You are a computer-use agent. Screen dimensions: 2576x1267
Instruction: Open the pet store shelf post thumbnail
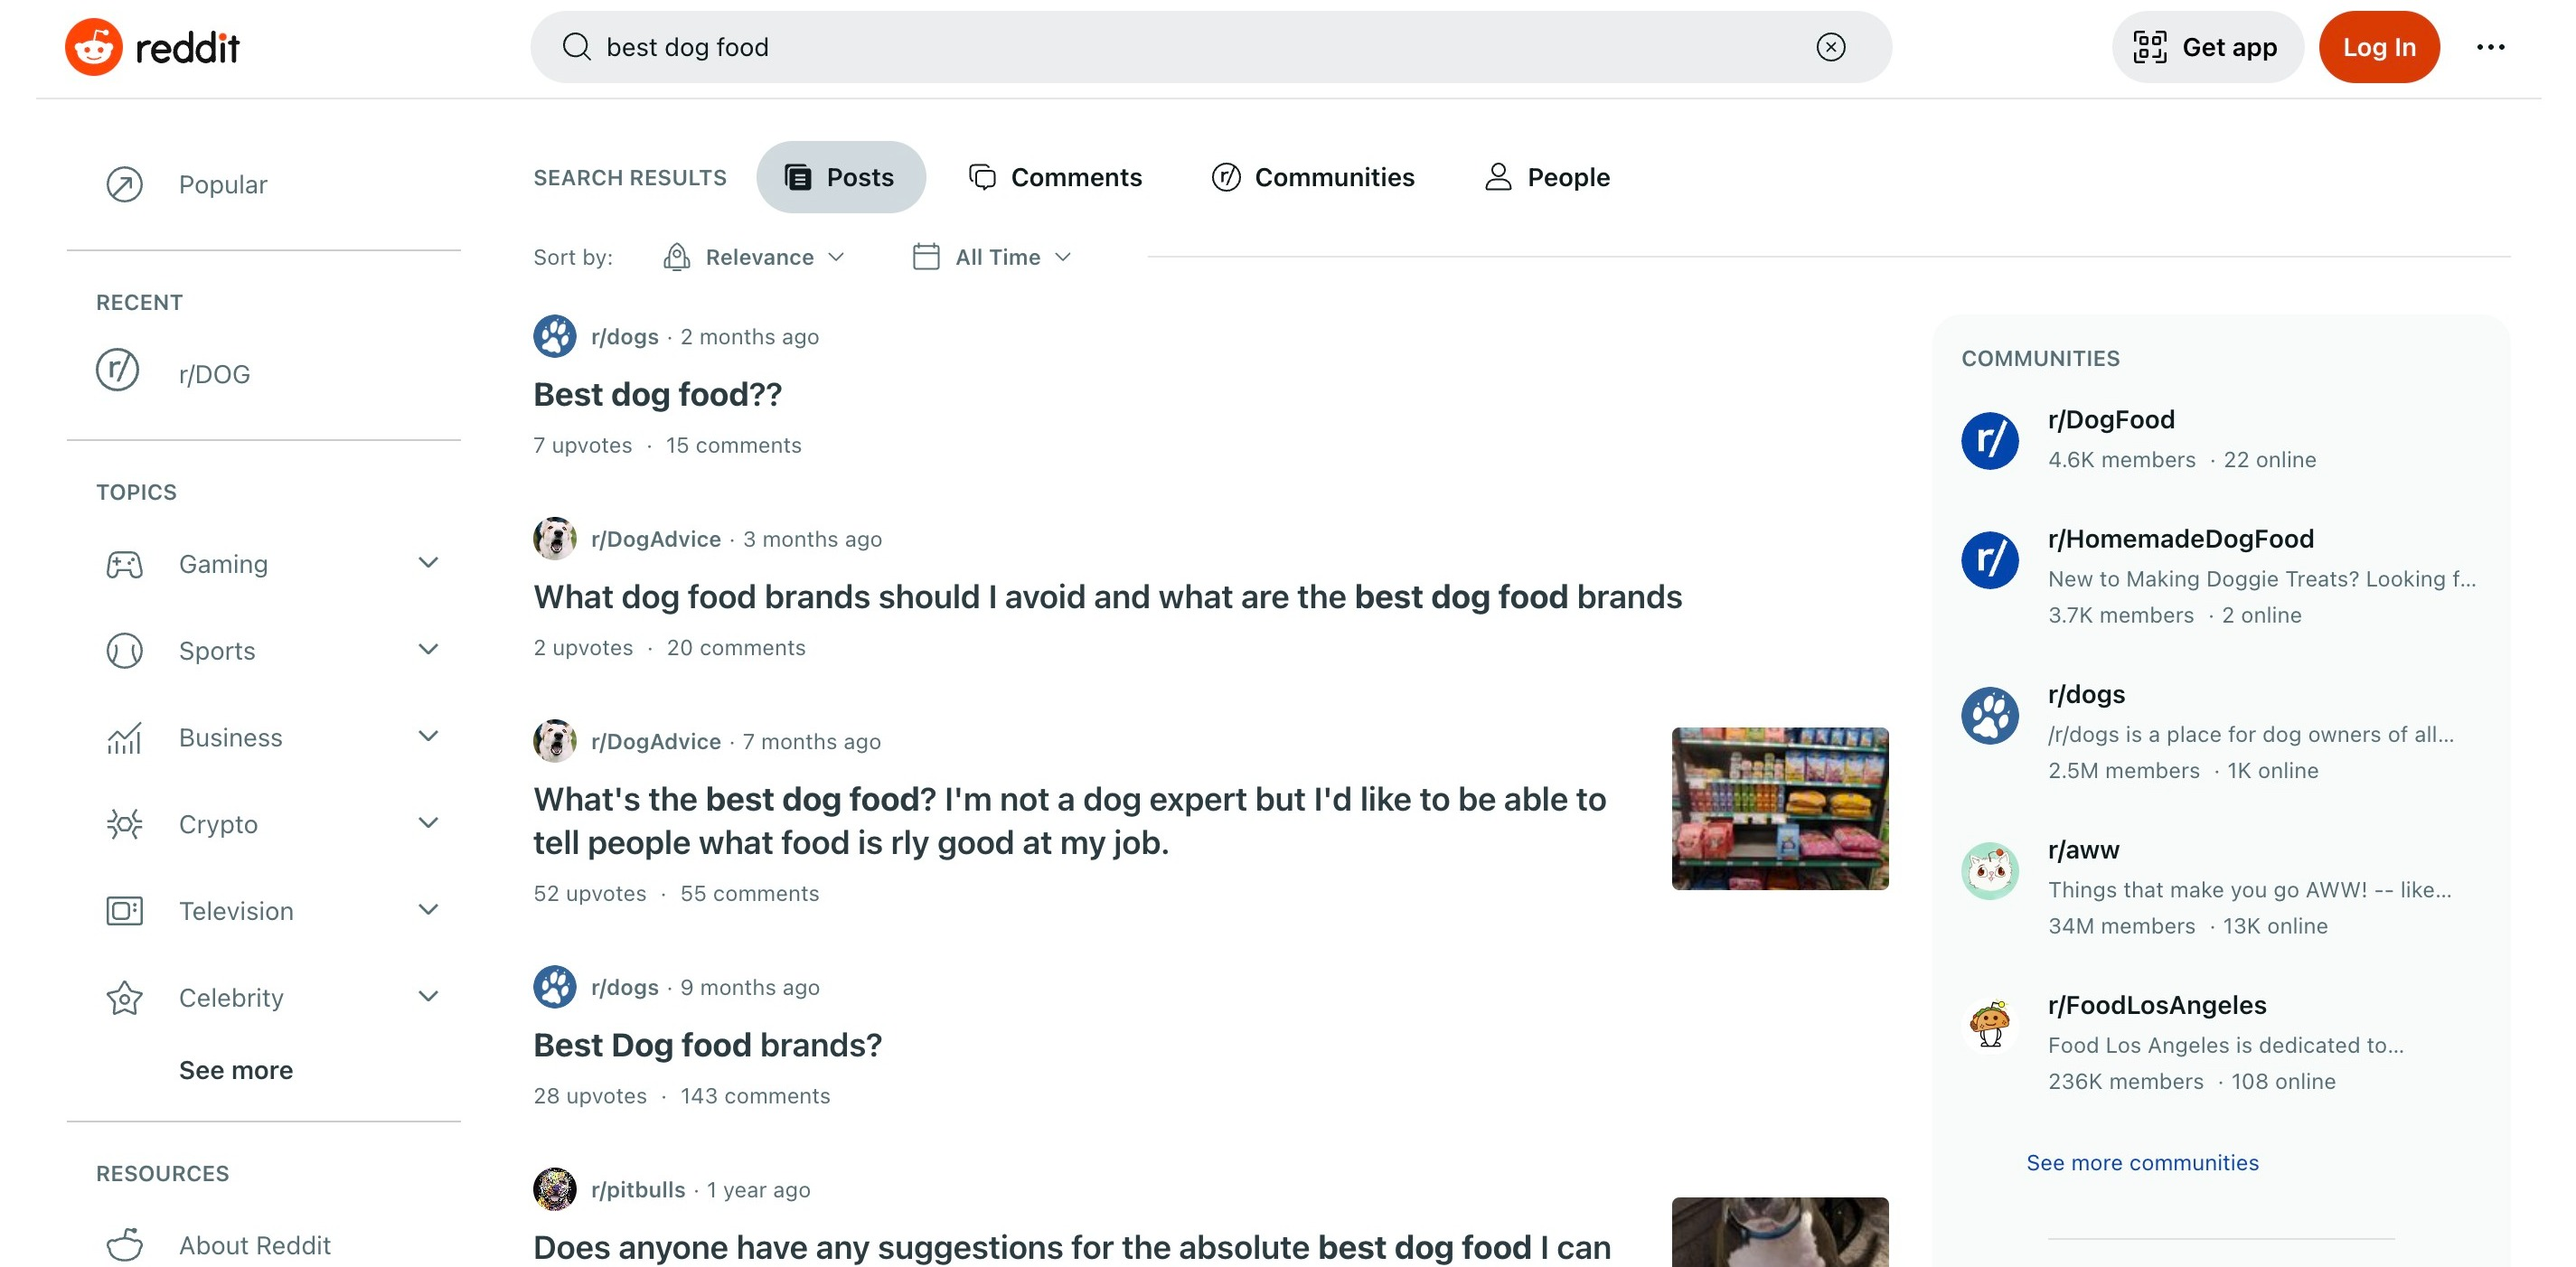(1779, 808)
